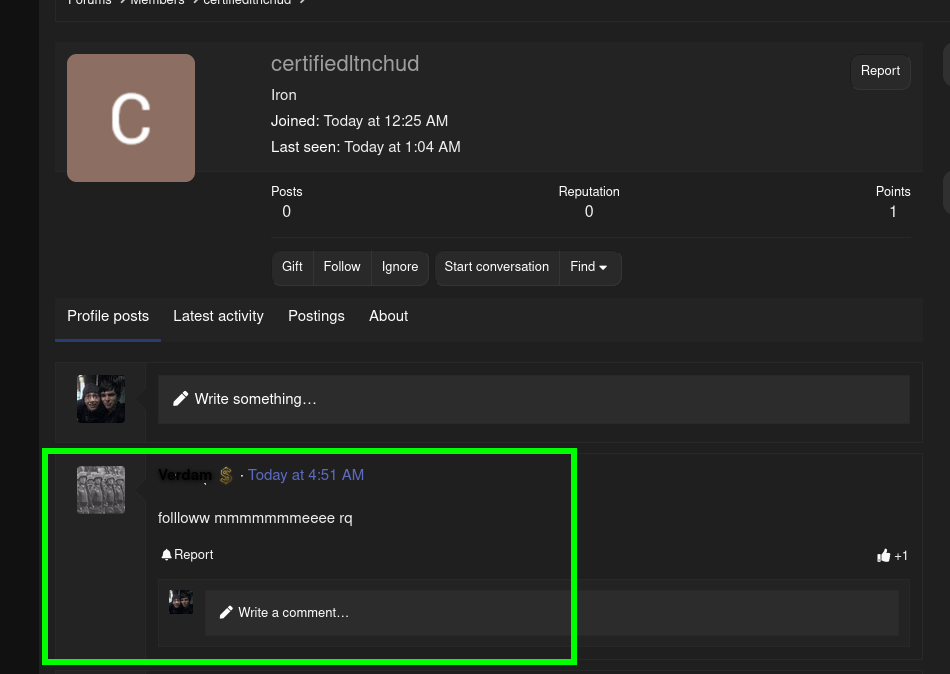Open the About tab

[388, 317]
